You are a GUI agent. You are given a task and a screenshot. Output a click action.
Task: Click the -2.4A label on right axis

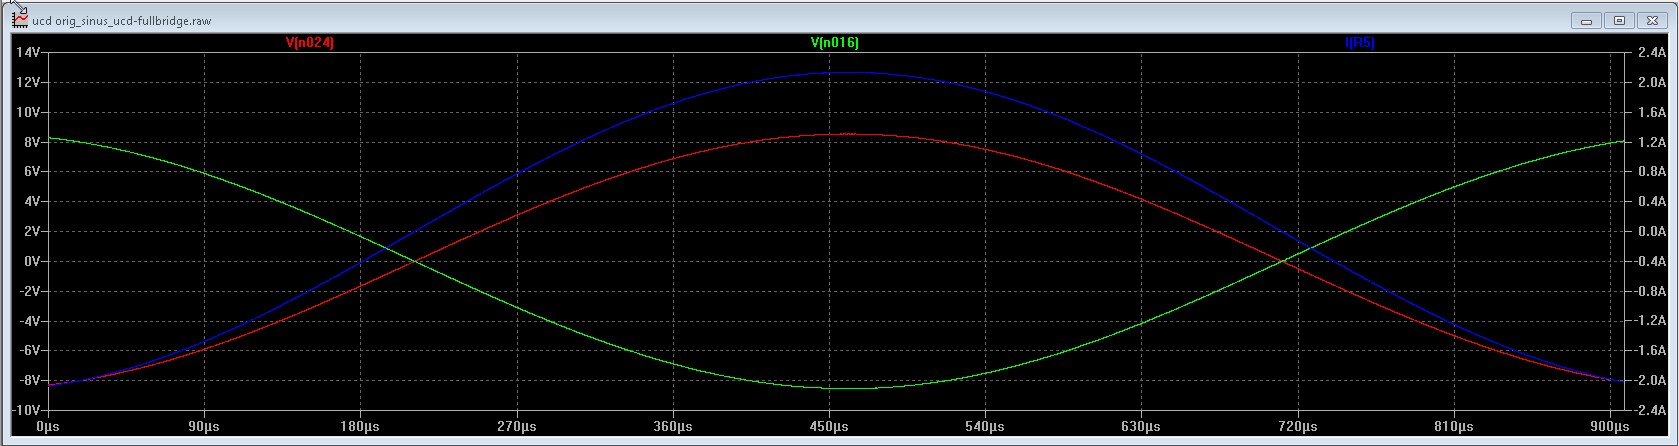coord(1650,410)
